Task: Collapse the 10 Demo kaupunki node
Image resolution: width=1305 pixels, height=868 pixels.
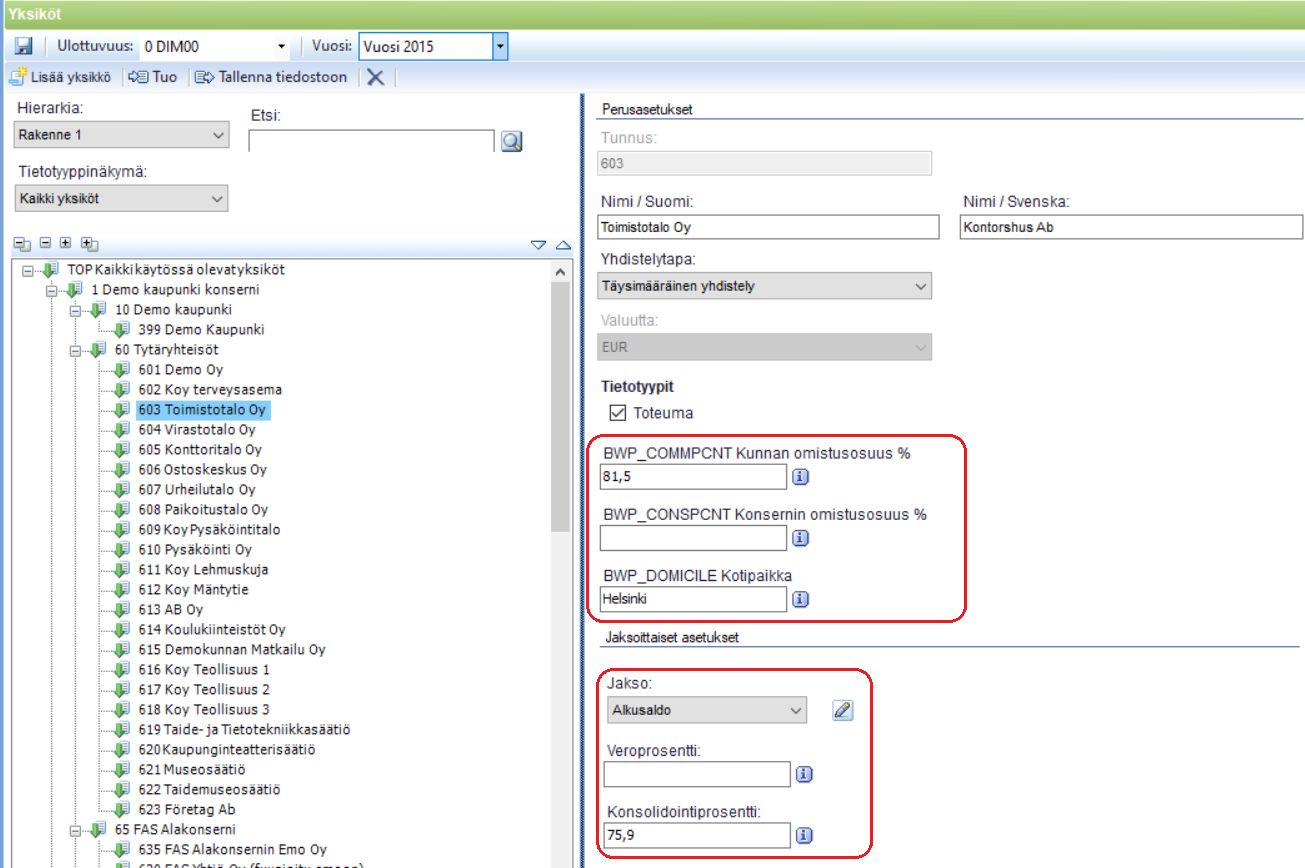Action: pyautogui.click(x=76, y=310)
